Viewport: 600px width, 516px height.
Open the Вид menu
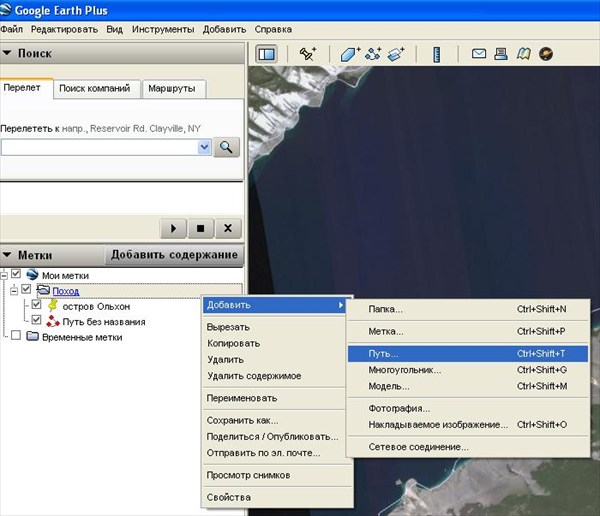click(x=114, y=29)
